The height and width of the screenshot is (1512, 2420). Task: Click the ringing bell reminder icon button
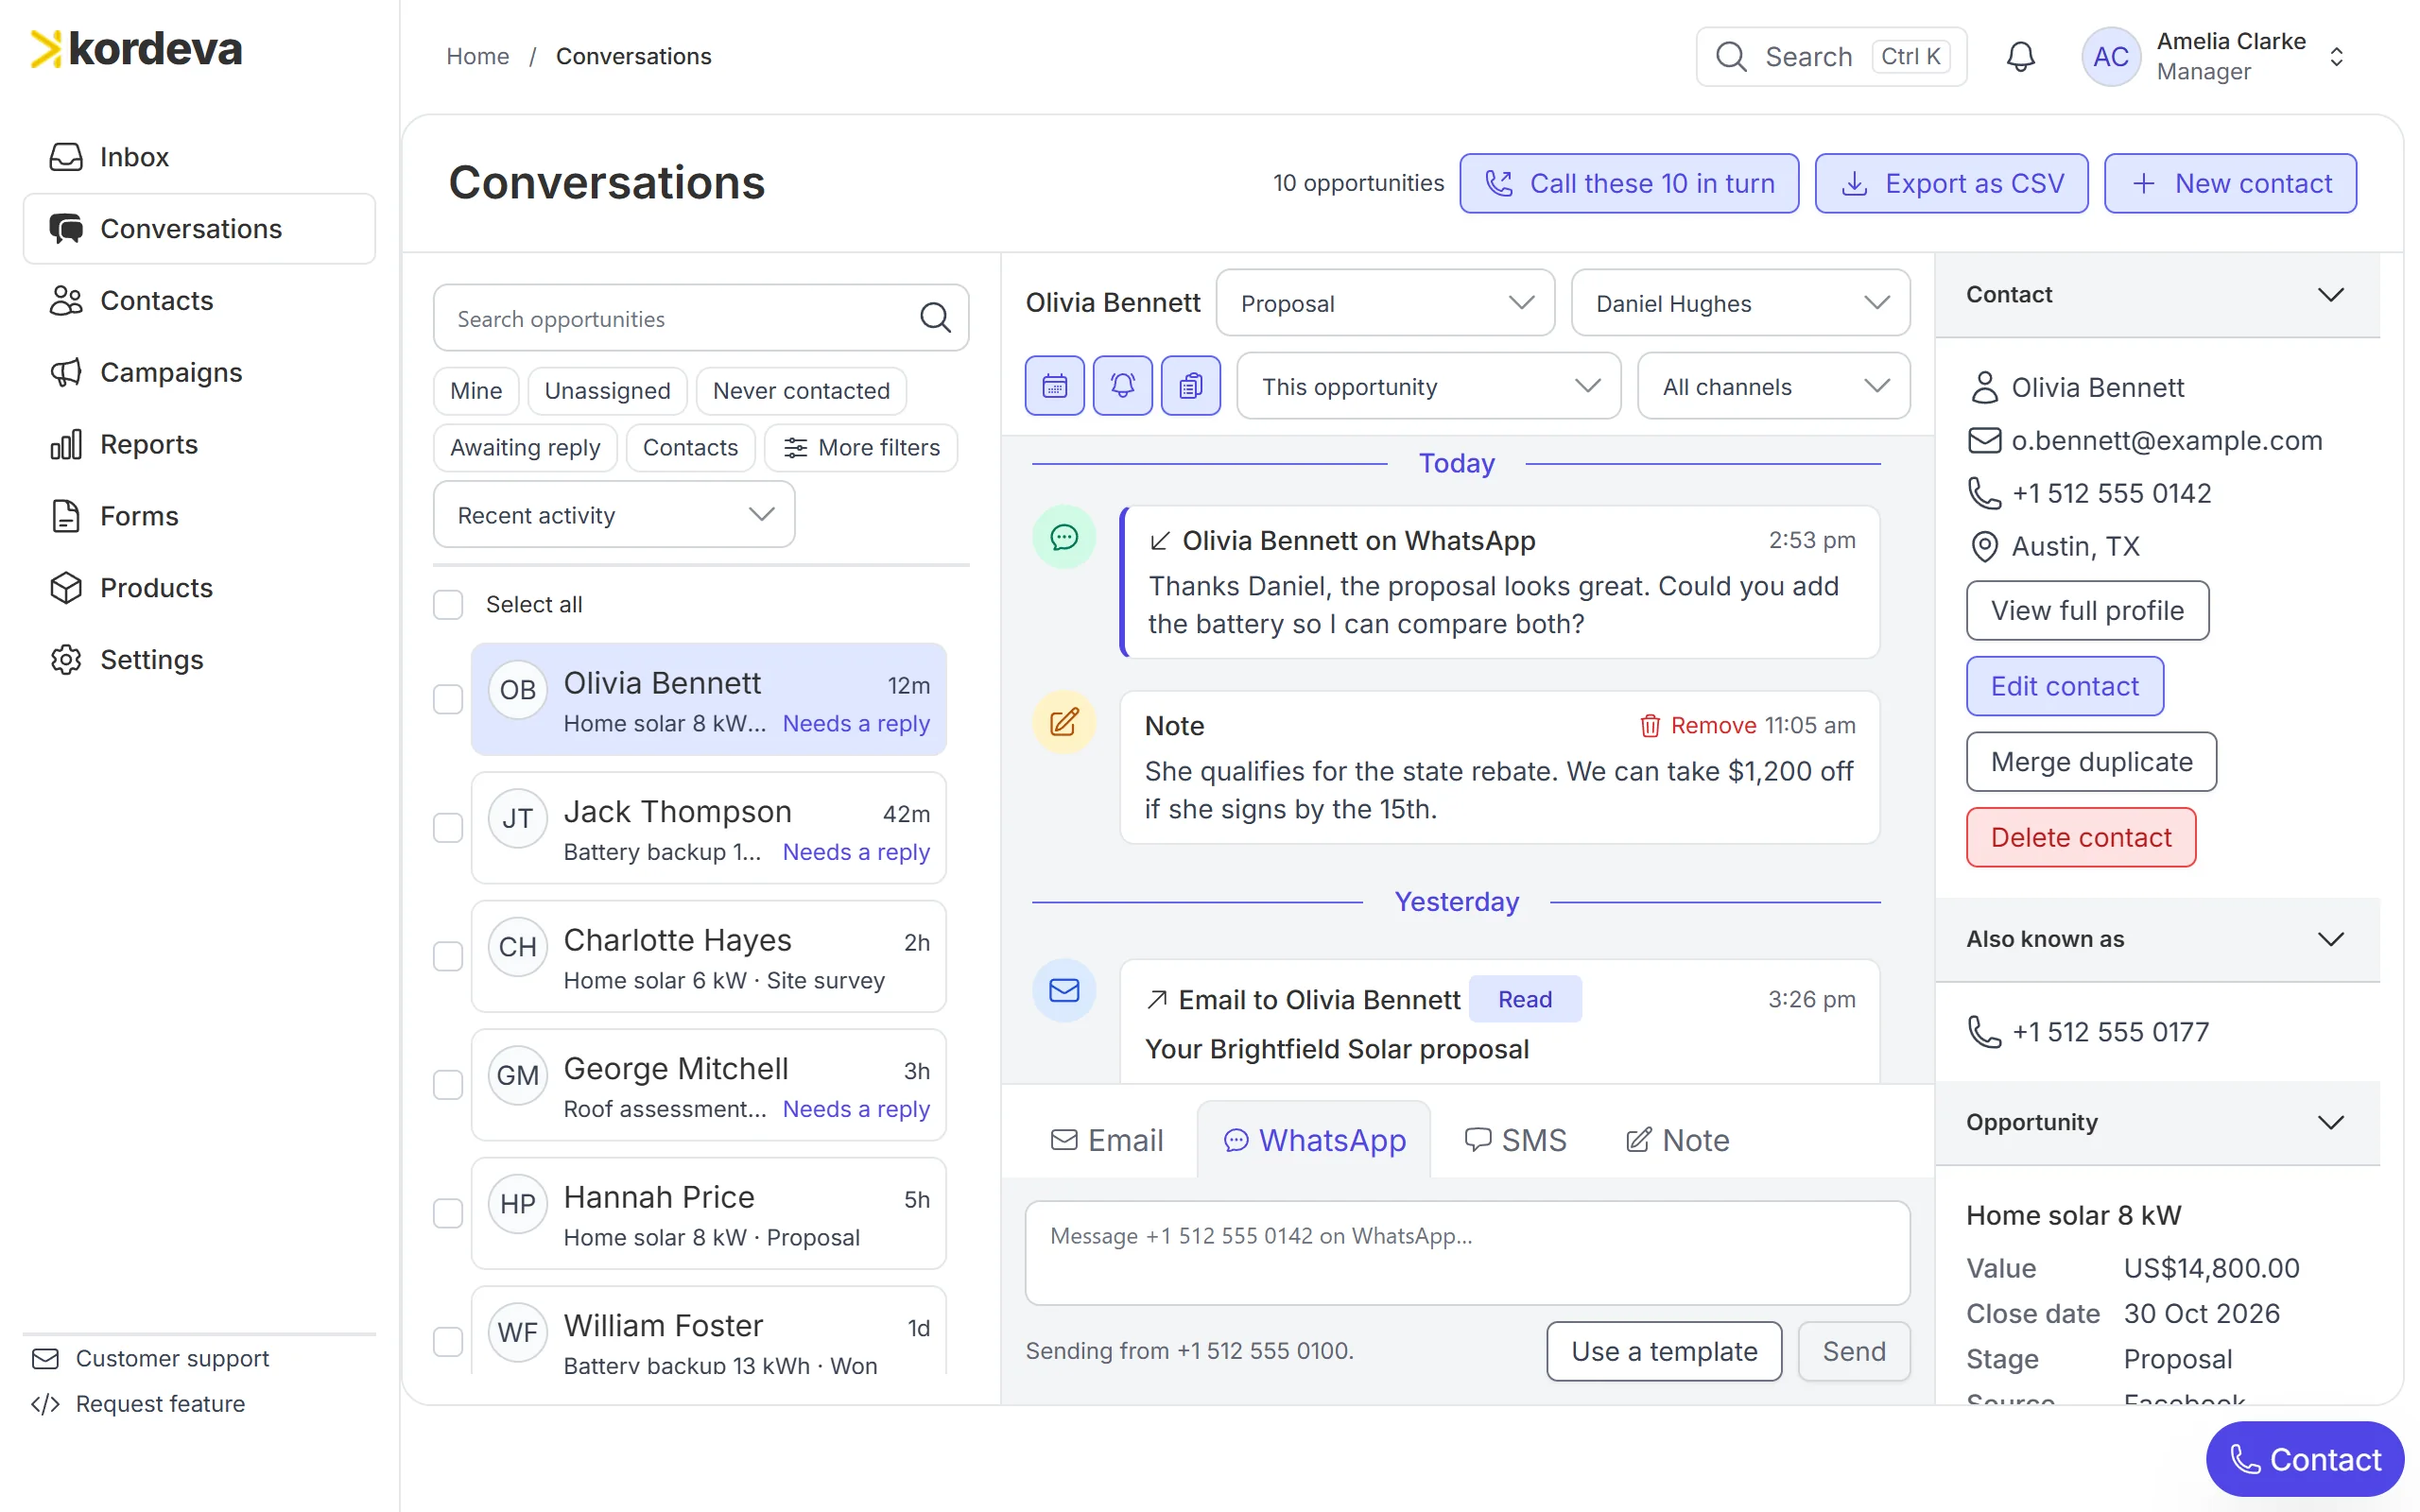1122,386
